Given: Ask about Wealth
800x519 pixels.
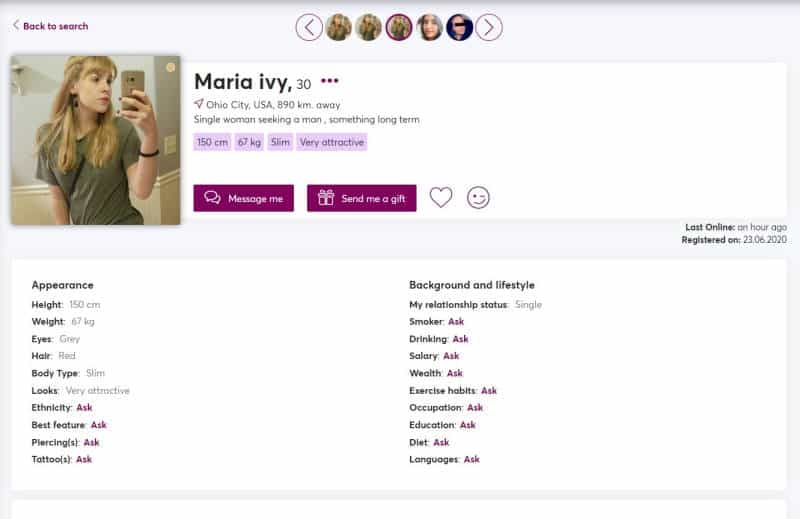Looking at the screenshot, I should point(455,373).
